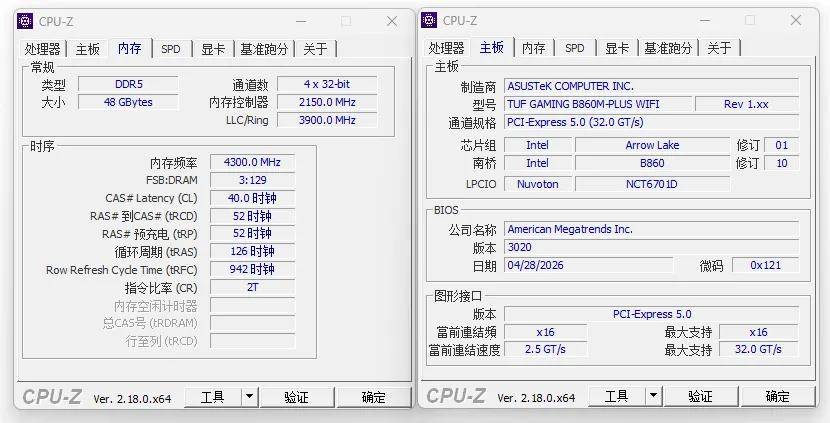Screen dimensions: 830x423
Task: Click the 2150.0 MHz memory controller value
Action: (x=327, y=102)
